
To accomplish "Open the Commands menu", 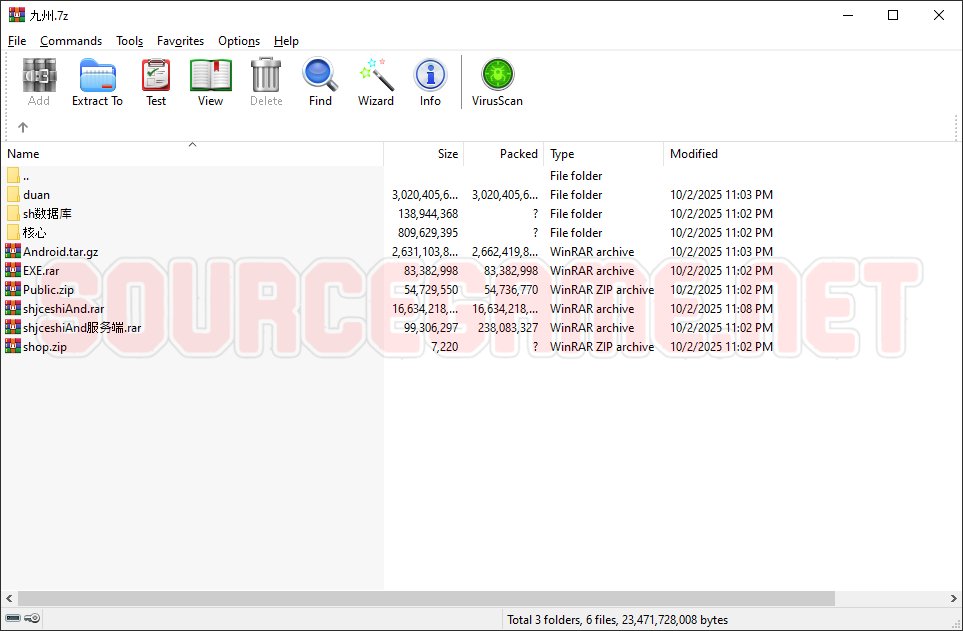I will [71, 41].
